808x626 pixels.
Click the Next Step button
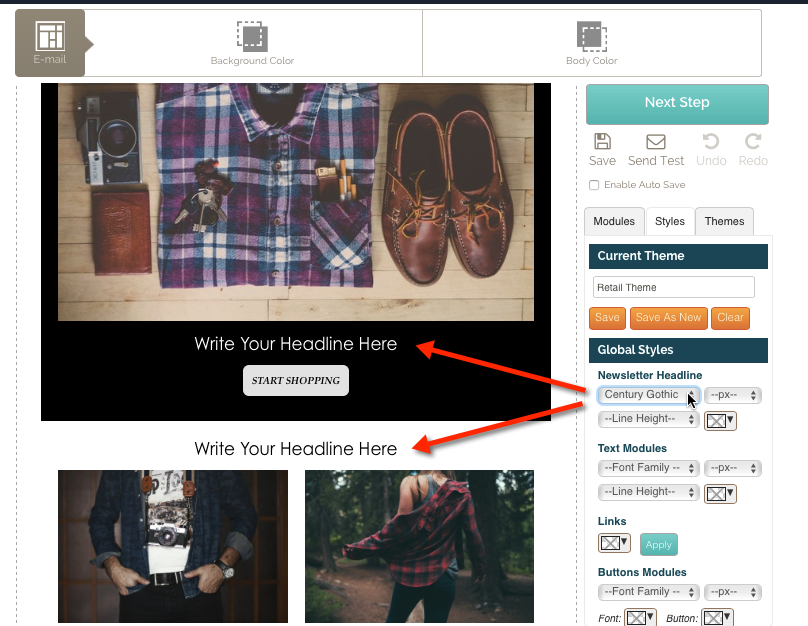[677, 103]
